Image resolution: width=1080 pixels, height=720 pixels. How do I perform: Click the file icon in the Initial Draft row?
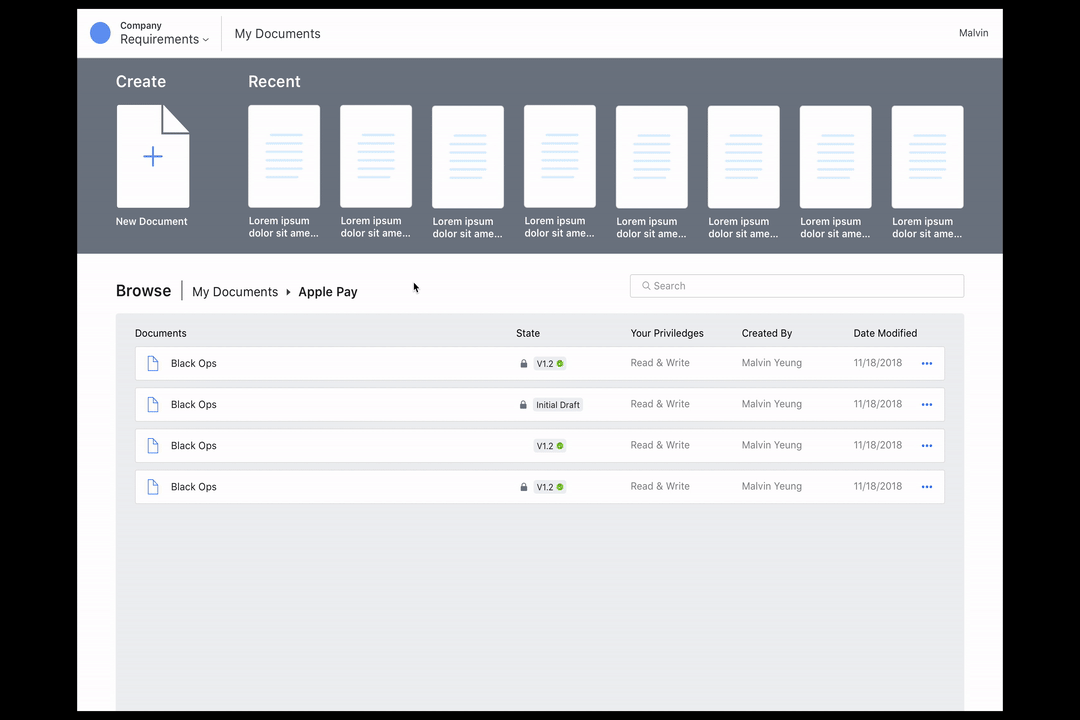tap(153, 404)
